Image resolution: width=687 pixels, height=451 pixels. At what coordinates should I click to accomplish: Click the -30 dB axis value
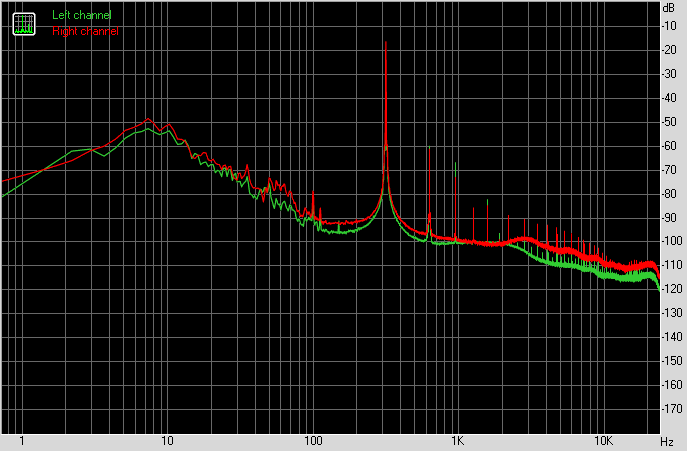tap(669, 74)
